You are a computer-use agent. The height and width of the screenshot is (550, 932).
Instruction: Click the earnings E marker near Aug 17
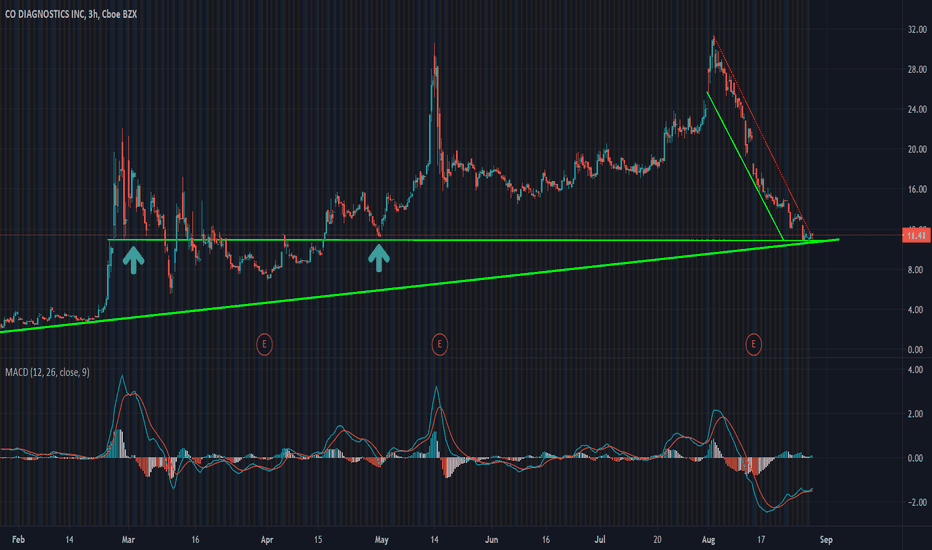754,344
